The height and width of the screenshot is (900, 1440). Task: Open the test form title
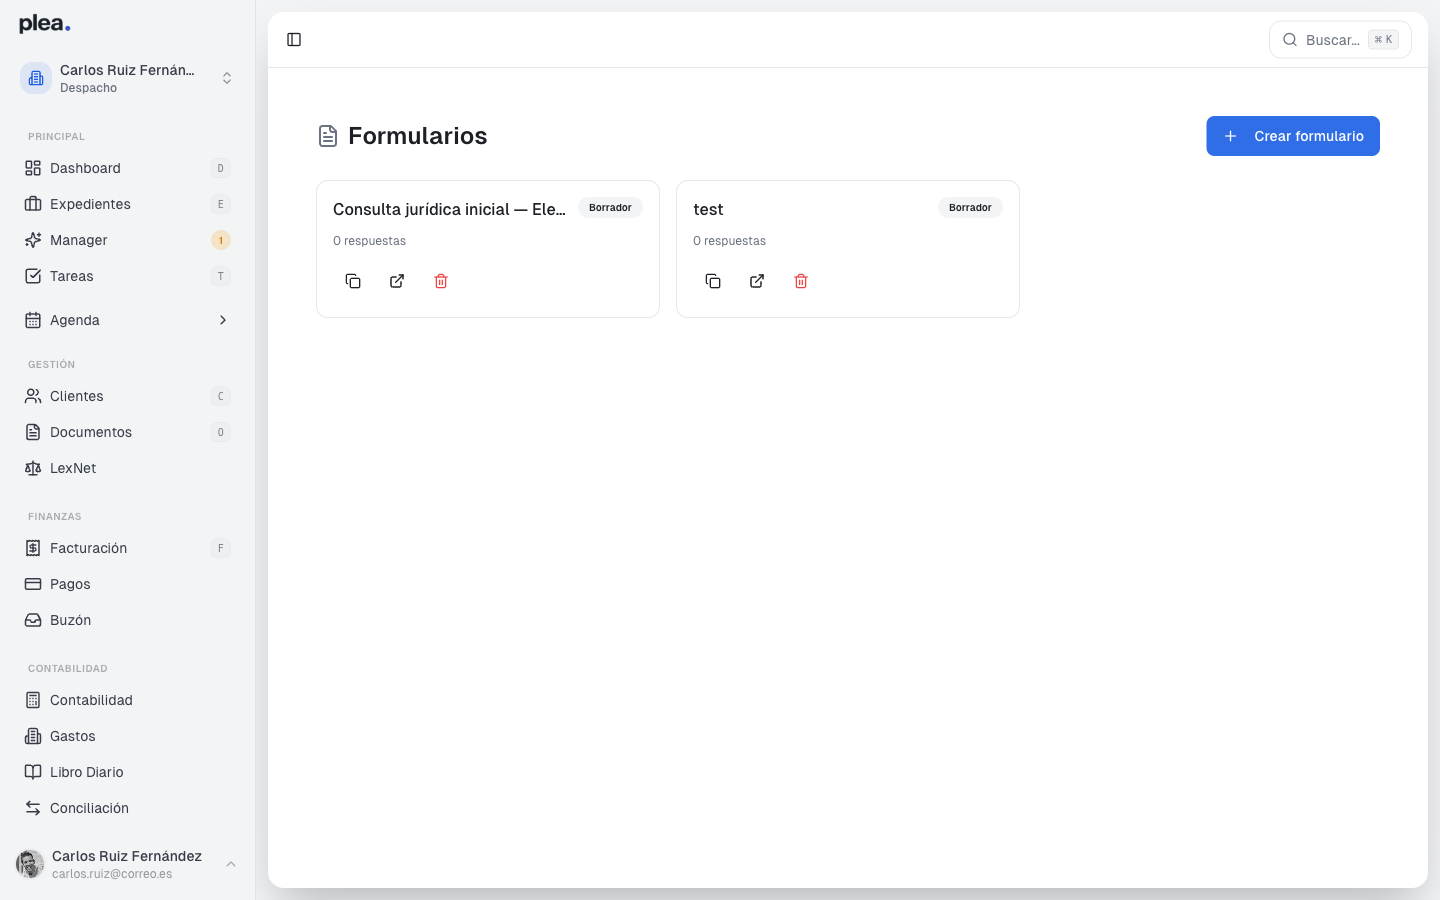pyautogui.click(x=708, y=209)
